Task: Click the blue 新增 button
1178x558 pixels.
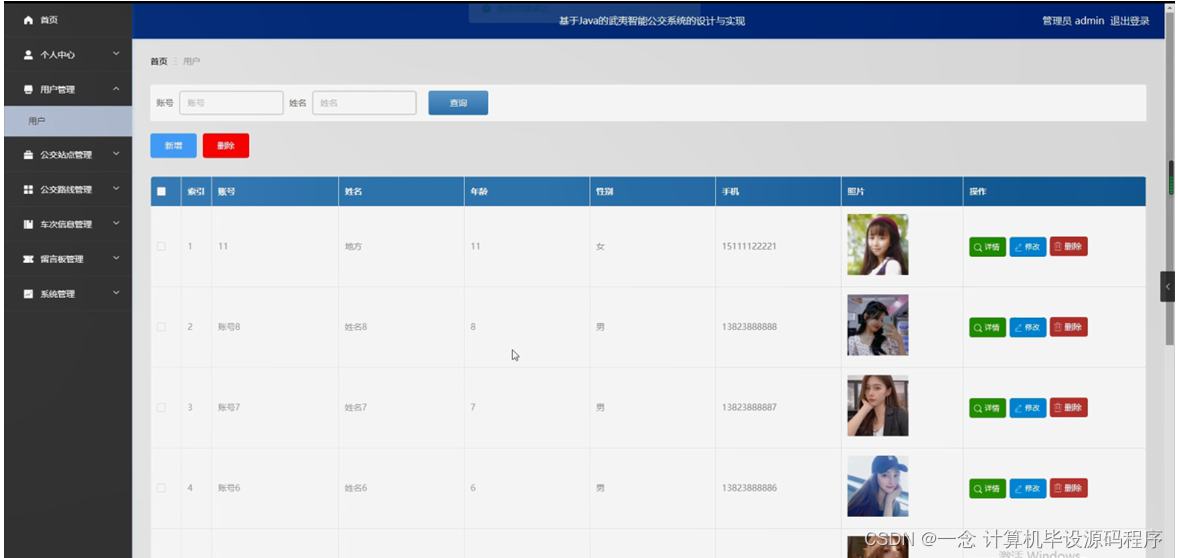Action: (174, 146)
